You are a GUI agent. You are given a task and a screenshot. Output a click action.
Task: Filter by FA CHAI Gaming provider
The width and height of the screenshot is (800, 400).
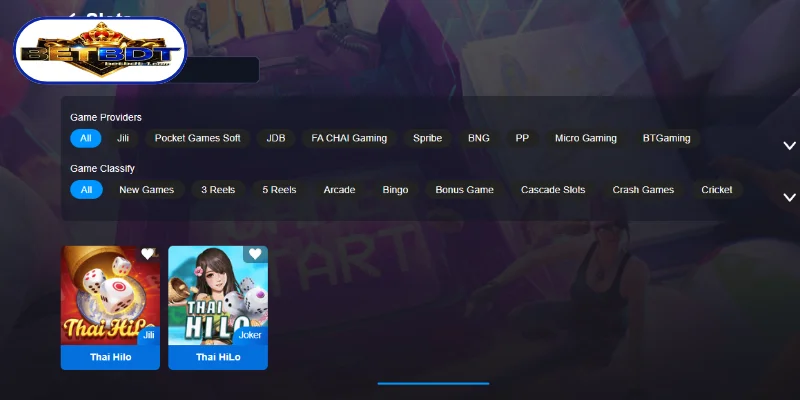pyautogui.click(x=349, y=138)
